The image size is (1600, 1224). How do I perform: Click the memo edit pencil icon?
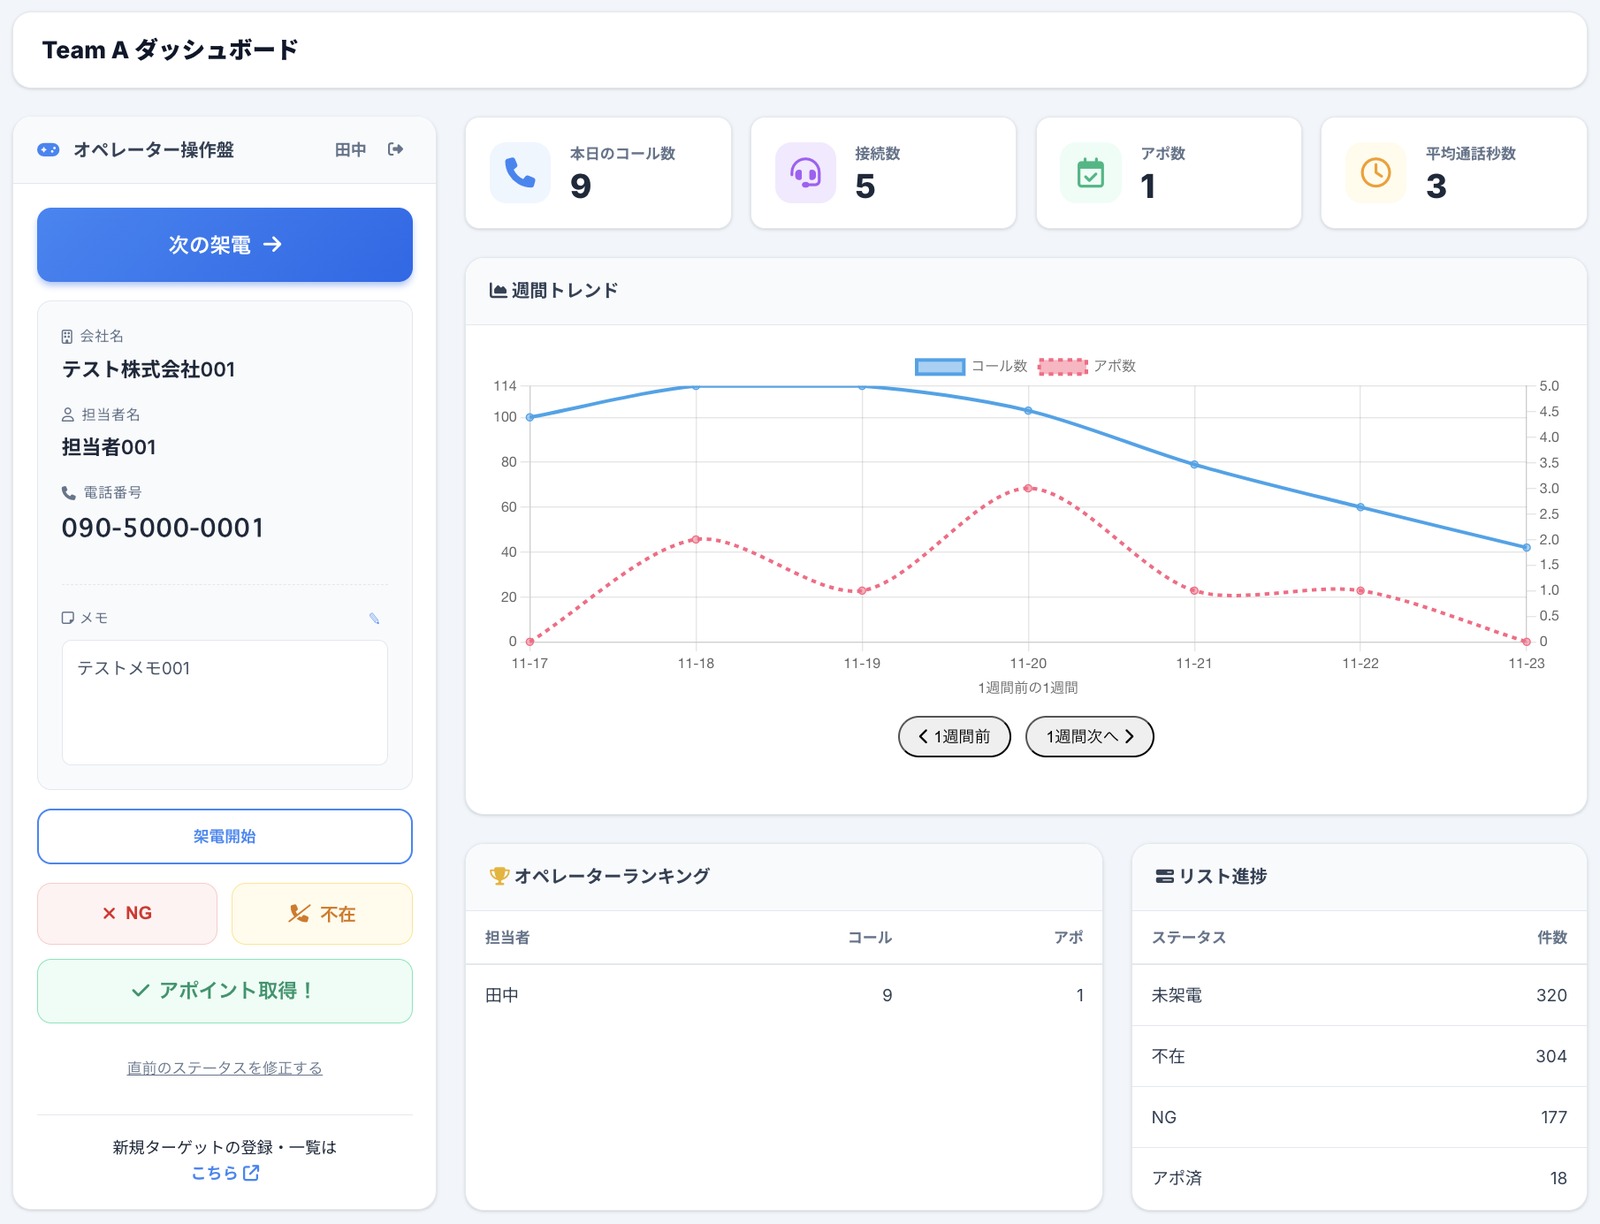(x=374, y=618)
